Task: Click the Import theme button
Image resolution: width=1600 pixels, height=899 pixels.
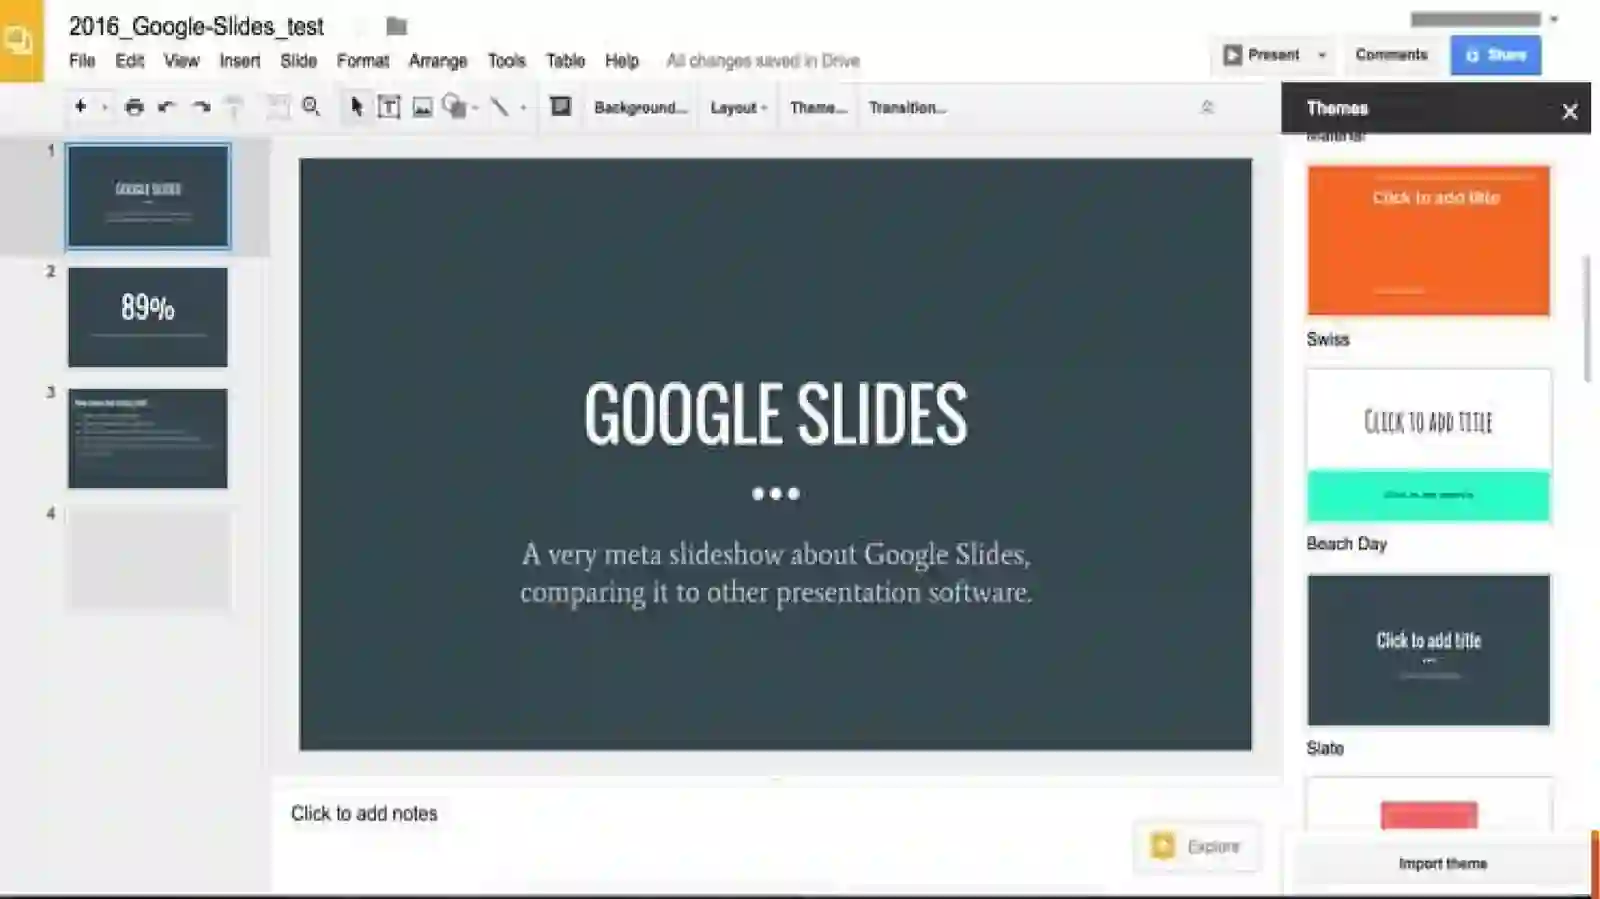Action: point(1442,864)
